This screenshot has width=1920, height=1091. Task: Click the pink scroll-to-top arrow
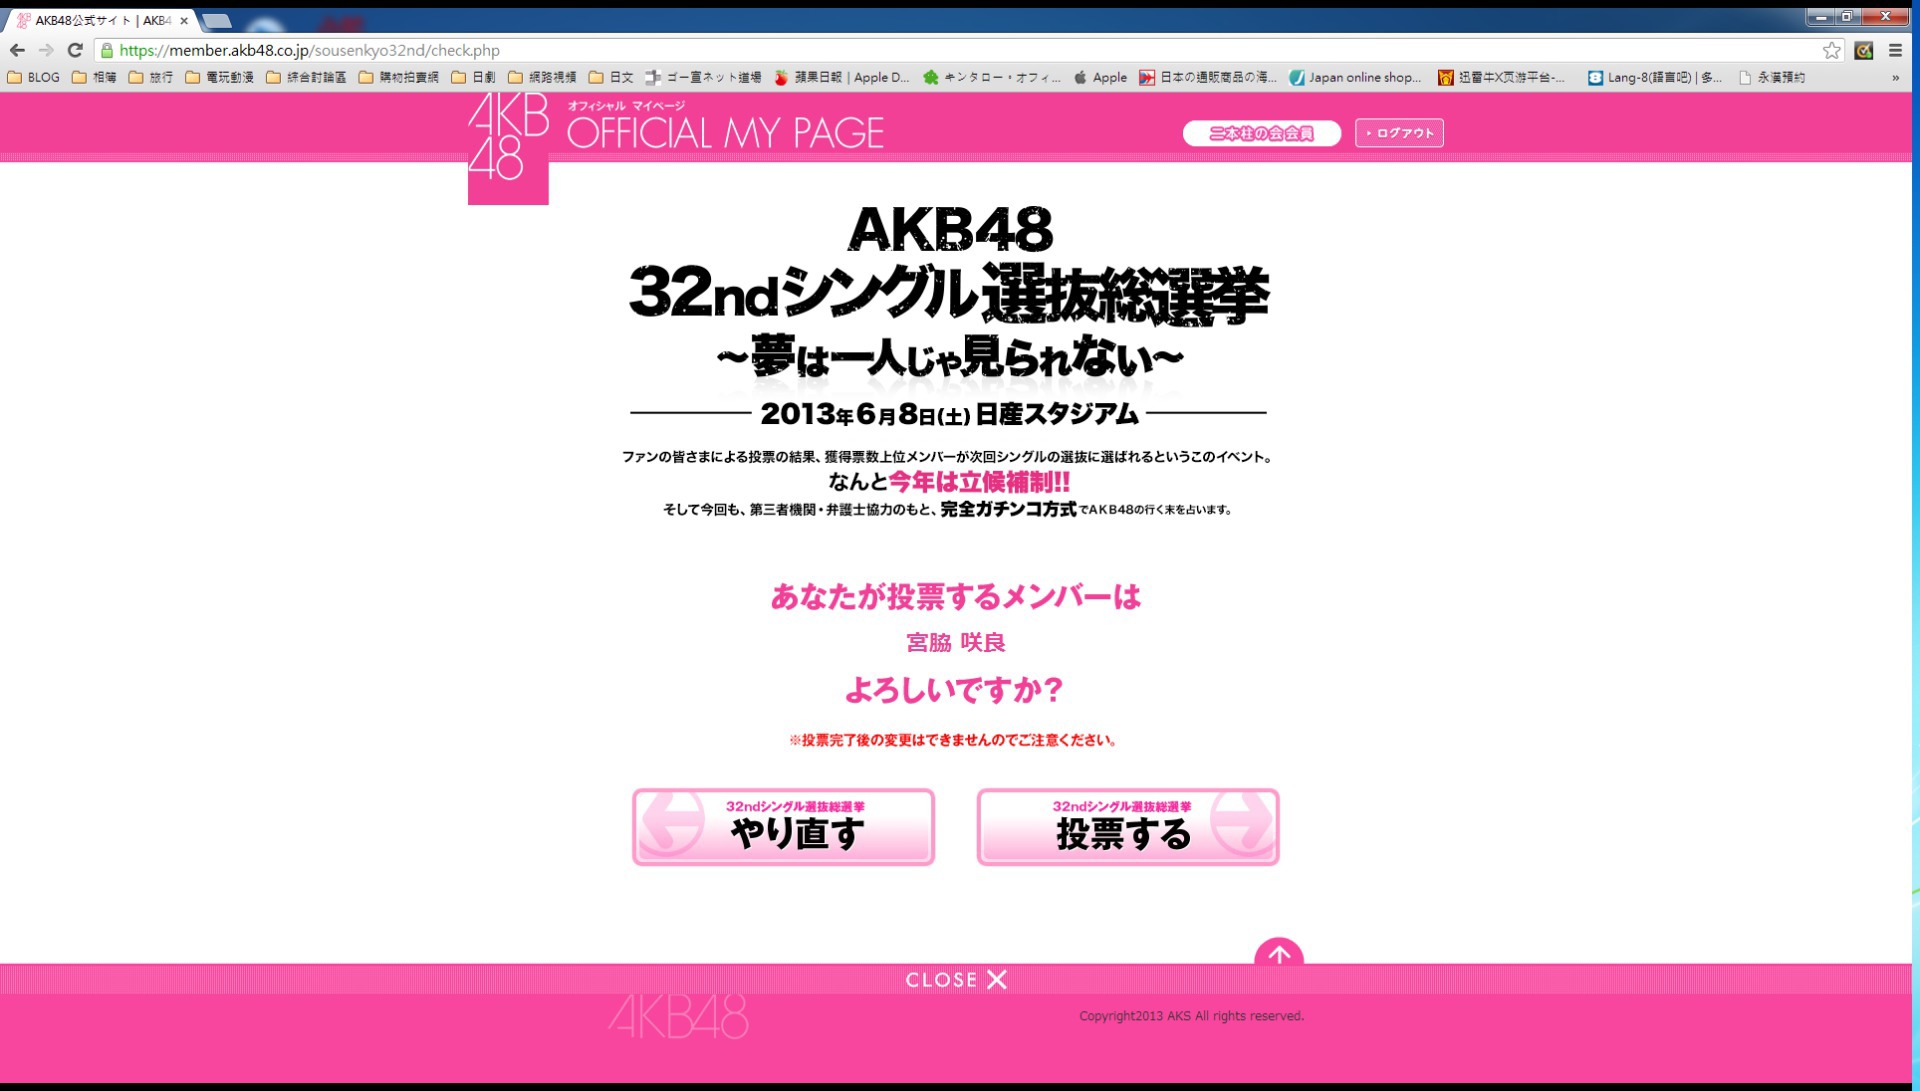click(x=1278, y=955)
